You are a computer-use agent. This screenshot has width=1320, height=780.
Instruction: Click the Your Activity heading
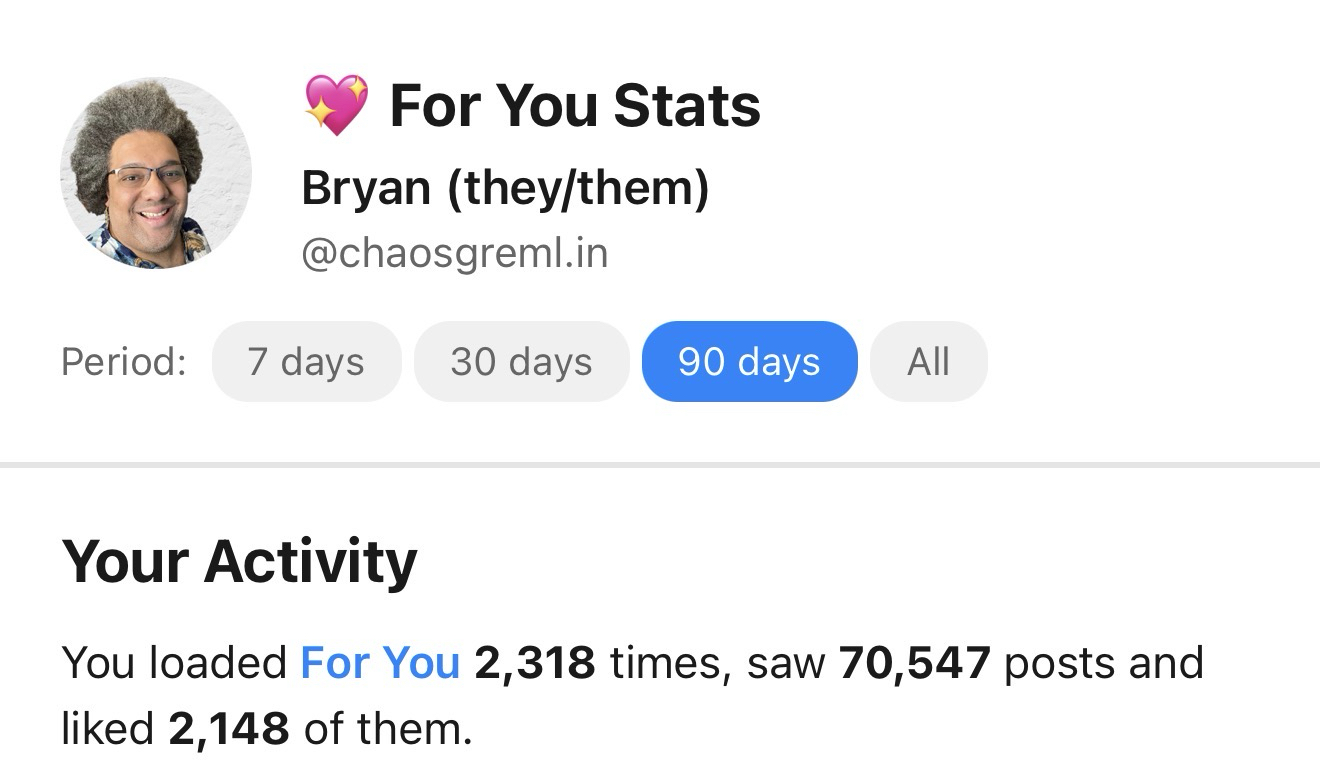coord(239,561)
